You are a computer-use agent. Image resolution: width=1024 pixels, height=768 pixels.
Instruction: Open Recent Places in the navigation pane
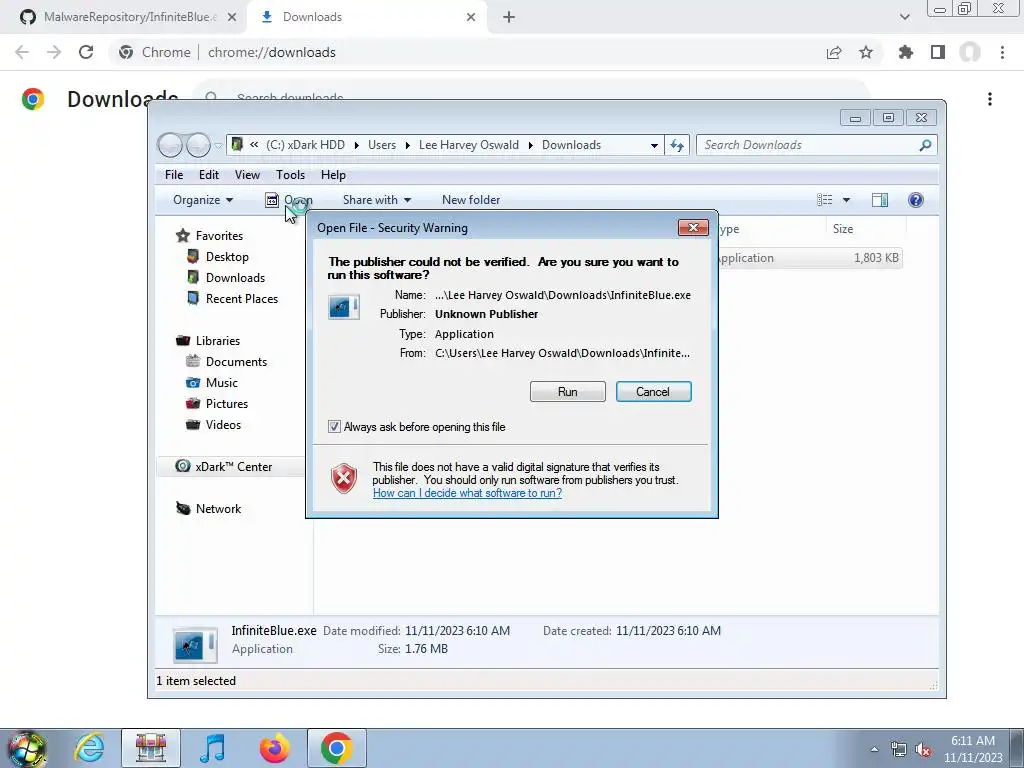(x=242, y=298)
